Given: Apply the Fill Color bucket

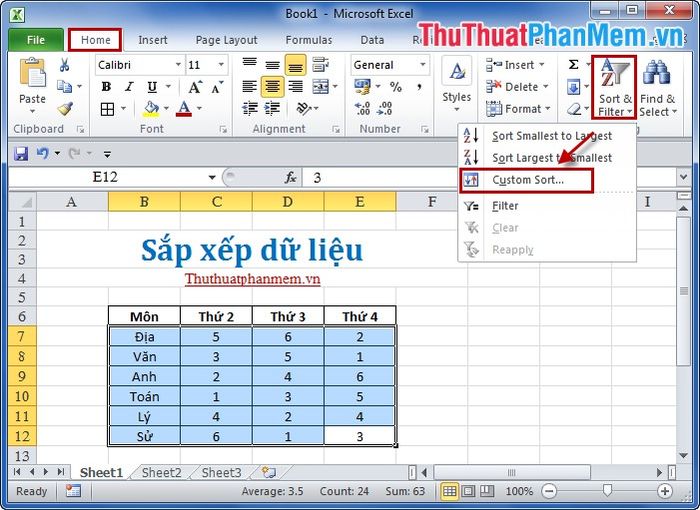Looking at the screenshot, I should coord(152,109).
